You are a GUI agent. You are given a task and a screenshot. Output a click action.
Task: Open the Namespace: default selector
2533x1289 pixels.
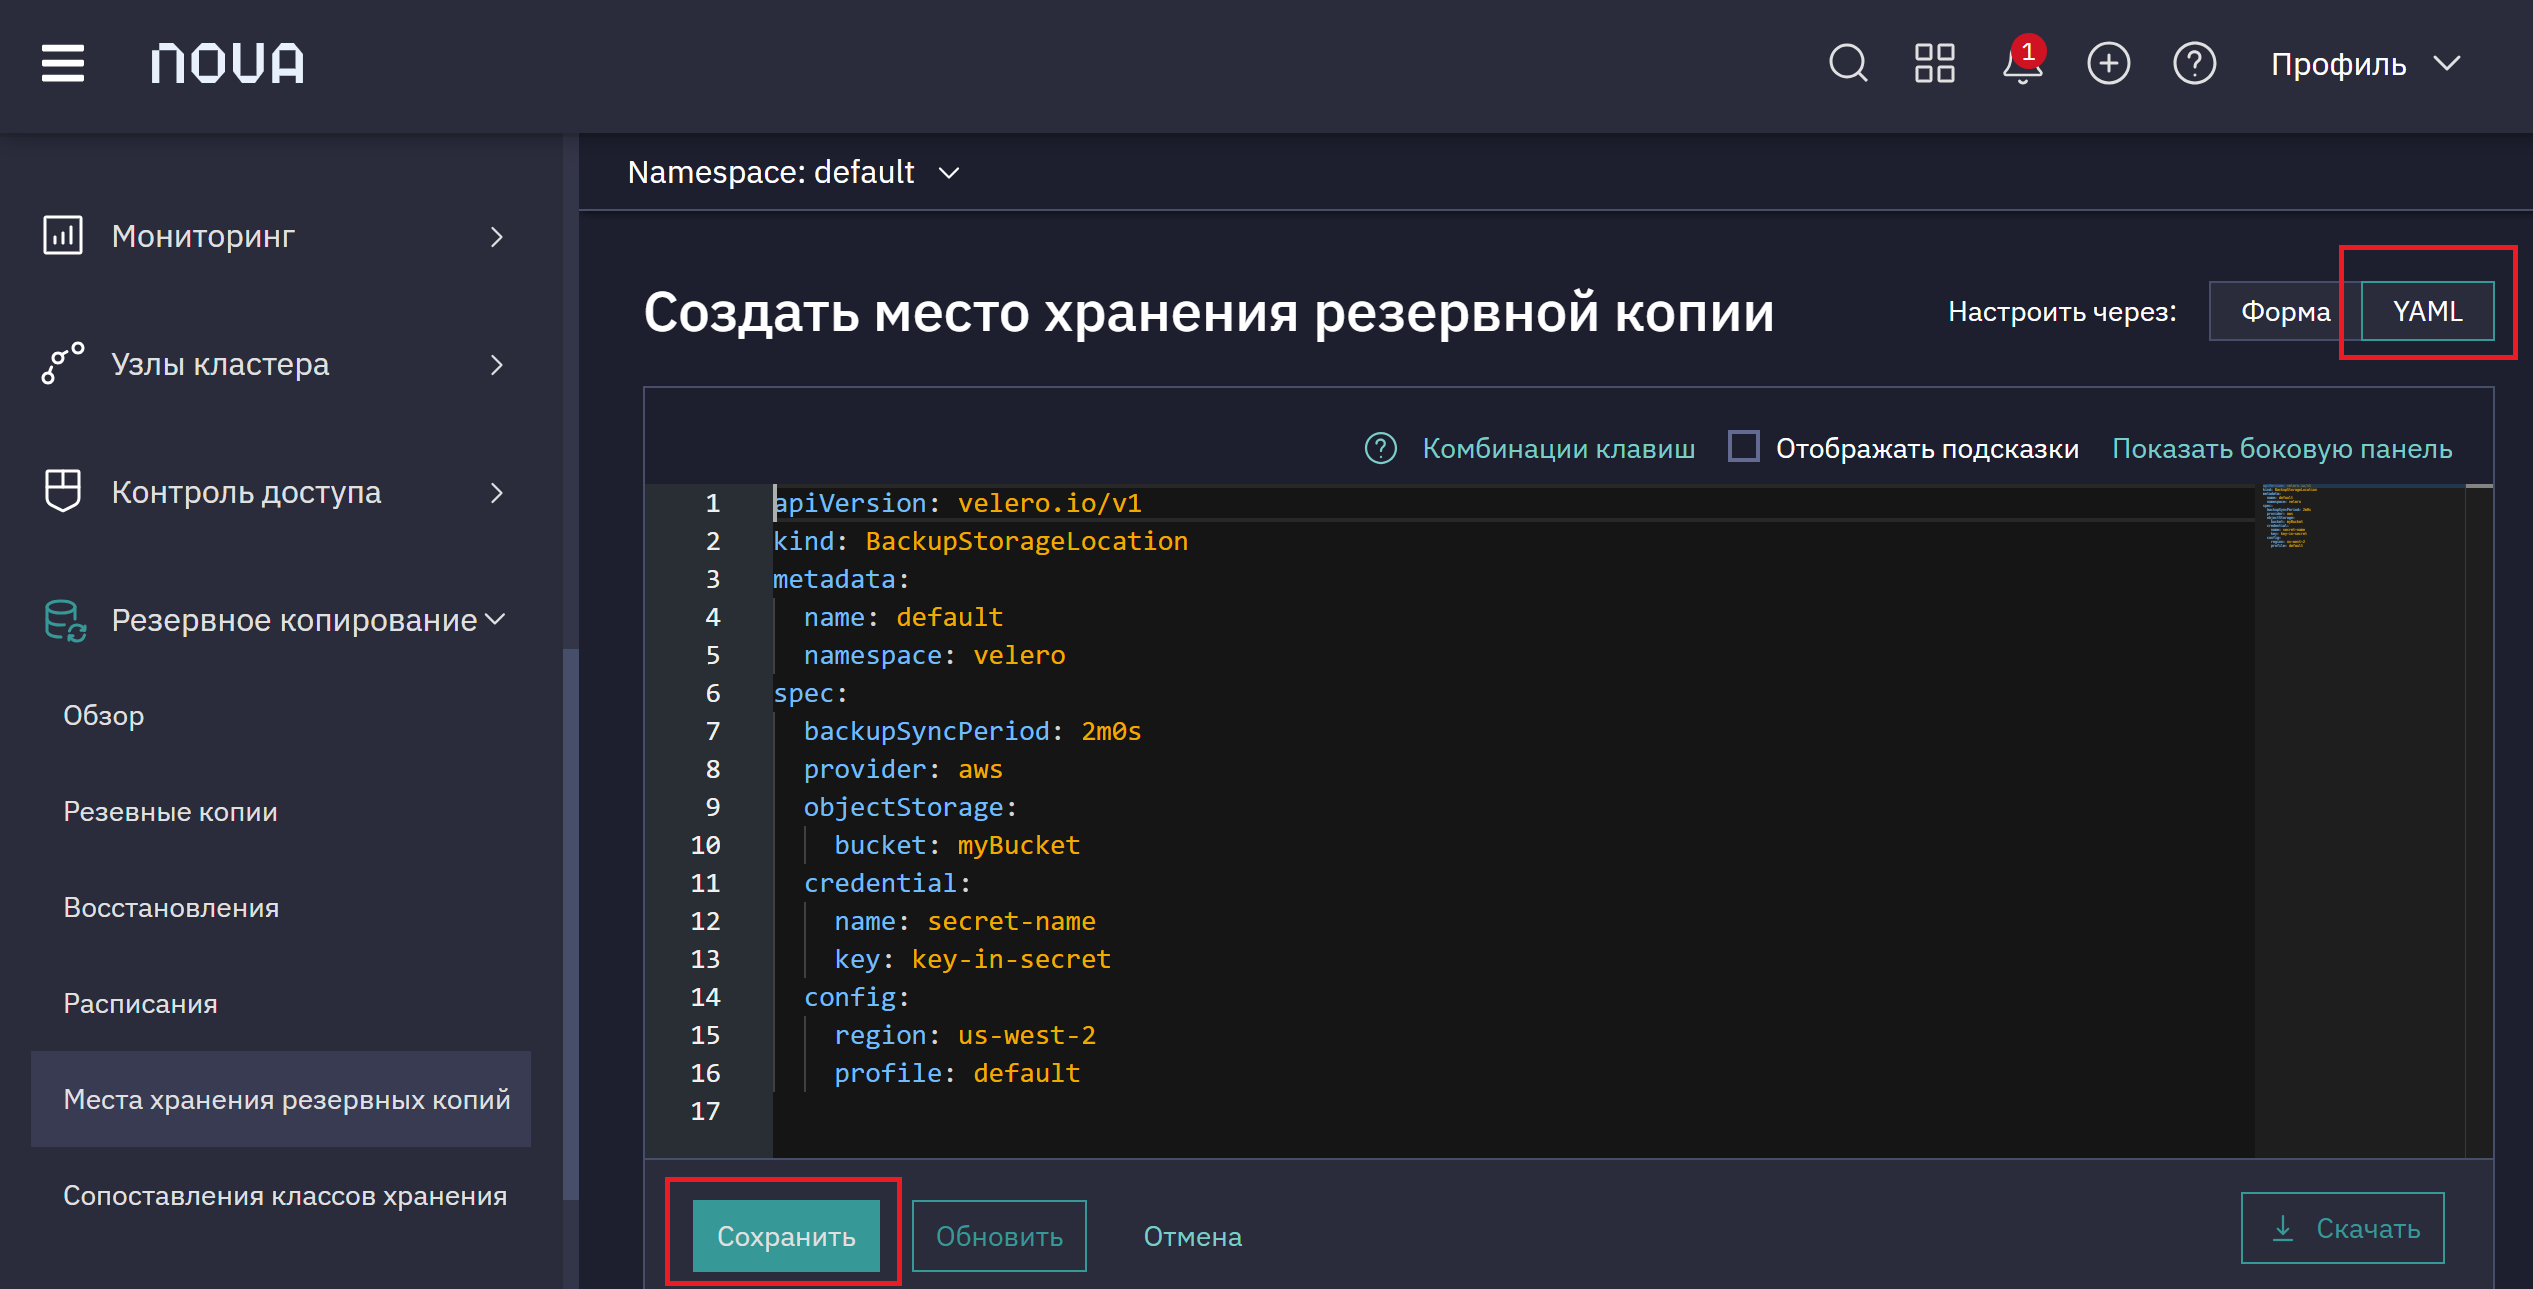tap(793, 173)
